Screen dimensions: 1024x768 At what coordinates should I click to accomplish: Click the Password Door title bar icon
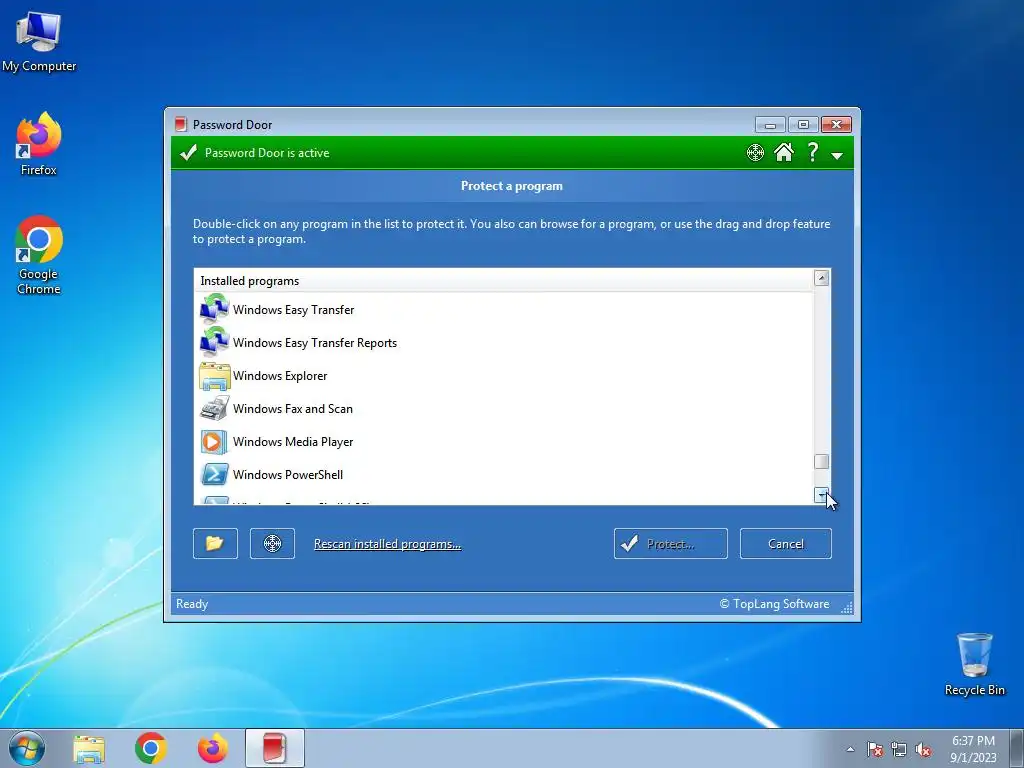point(181,124)
